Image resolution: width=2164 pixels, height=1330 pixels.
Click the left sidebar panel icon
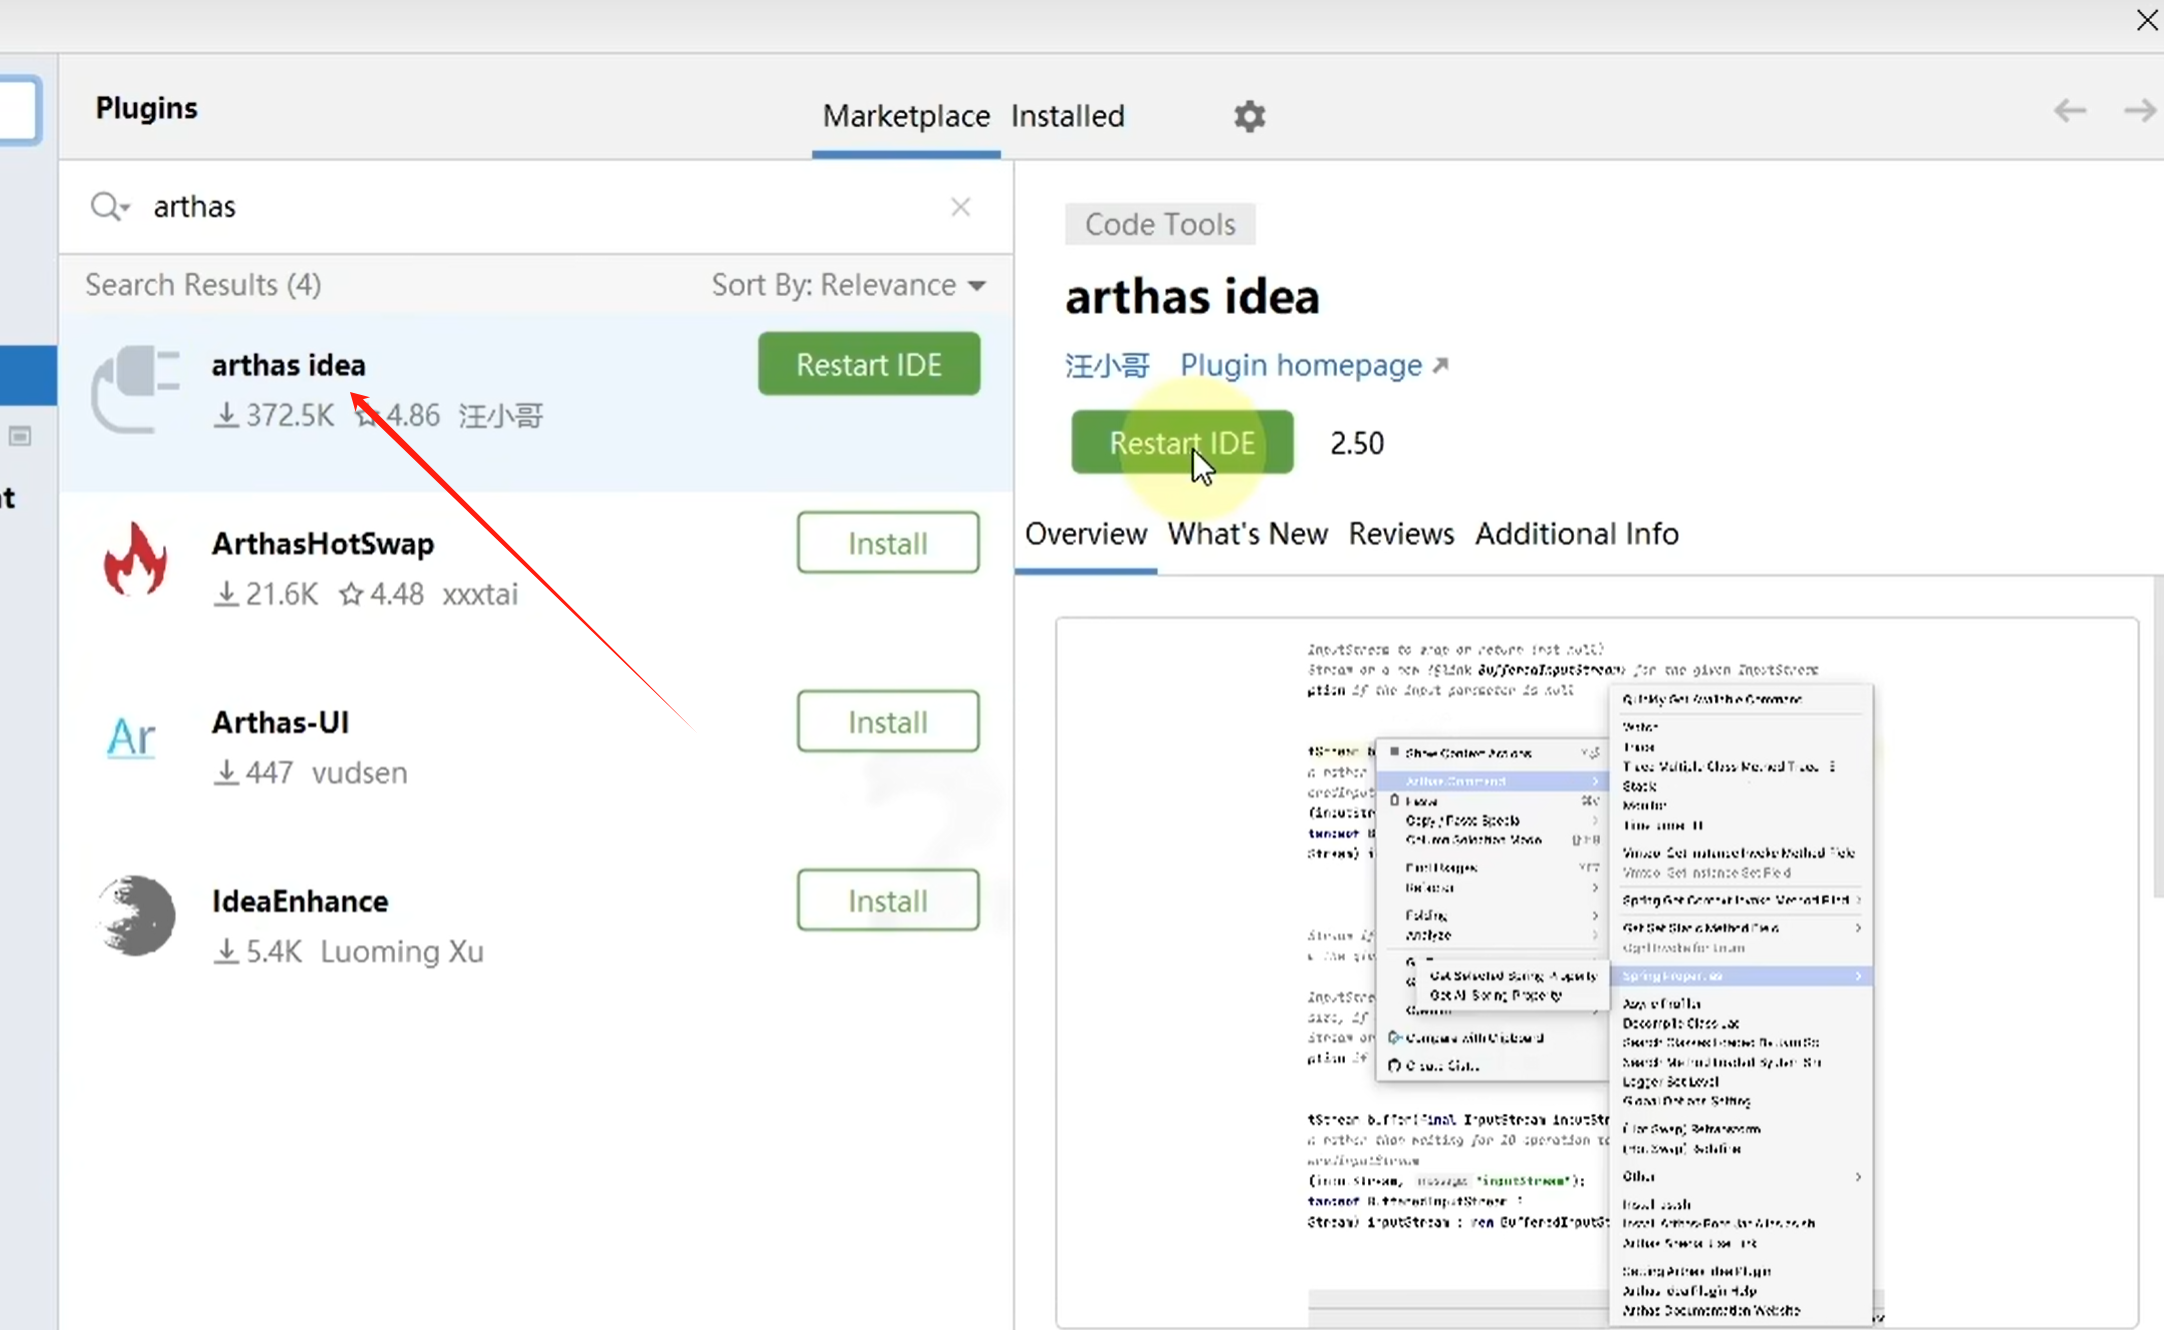click(20, 436)
